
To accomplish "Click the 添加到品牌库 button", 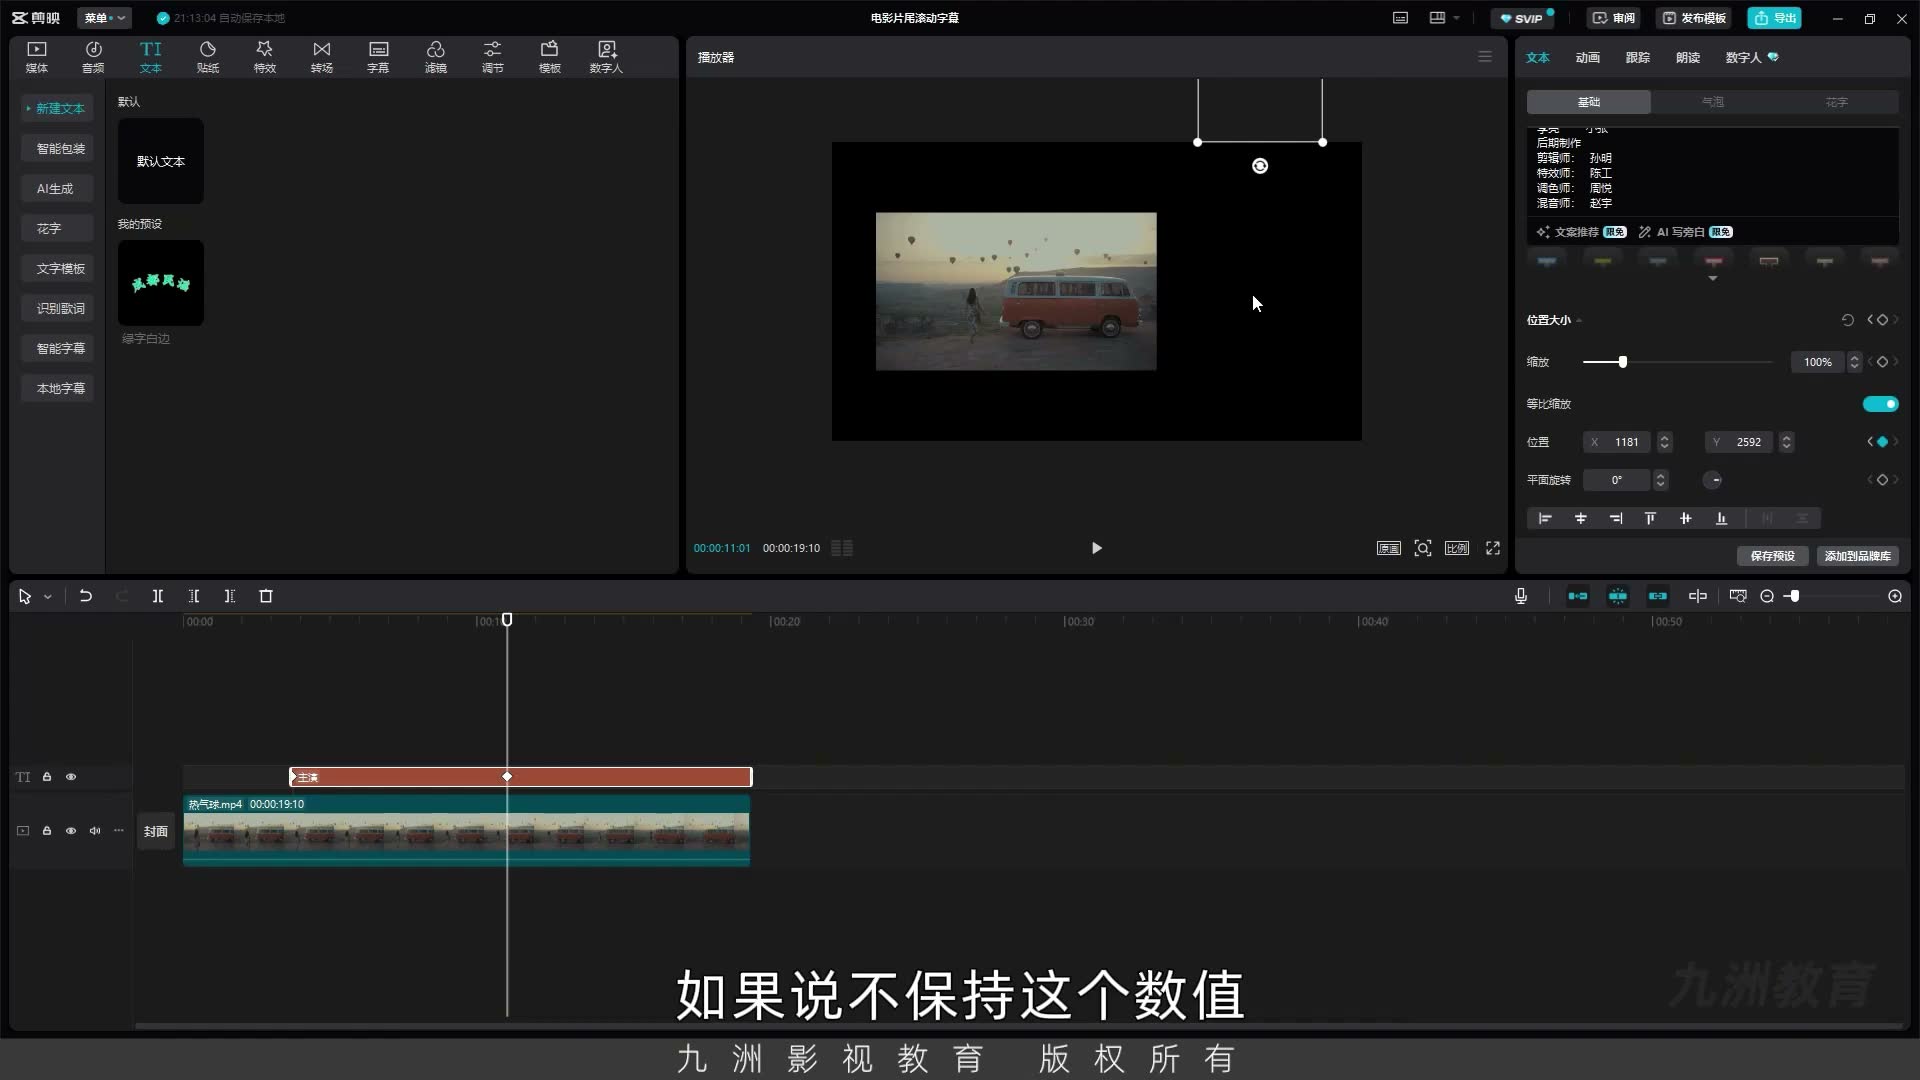I will point(1857,556).
